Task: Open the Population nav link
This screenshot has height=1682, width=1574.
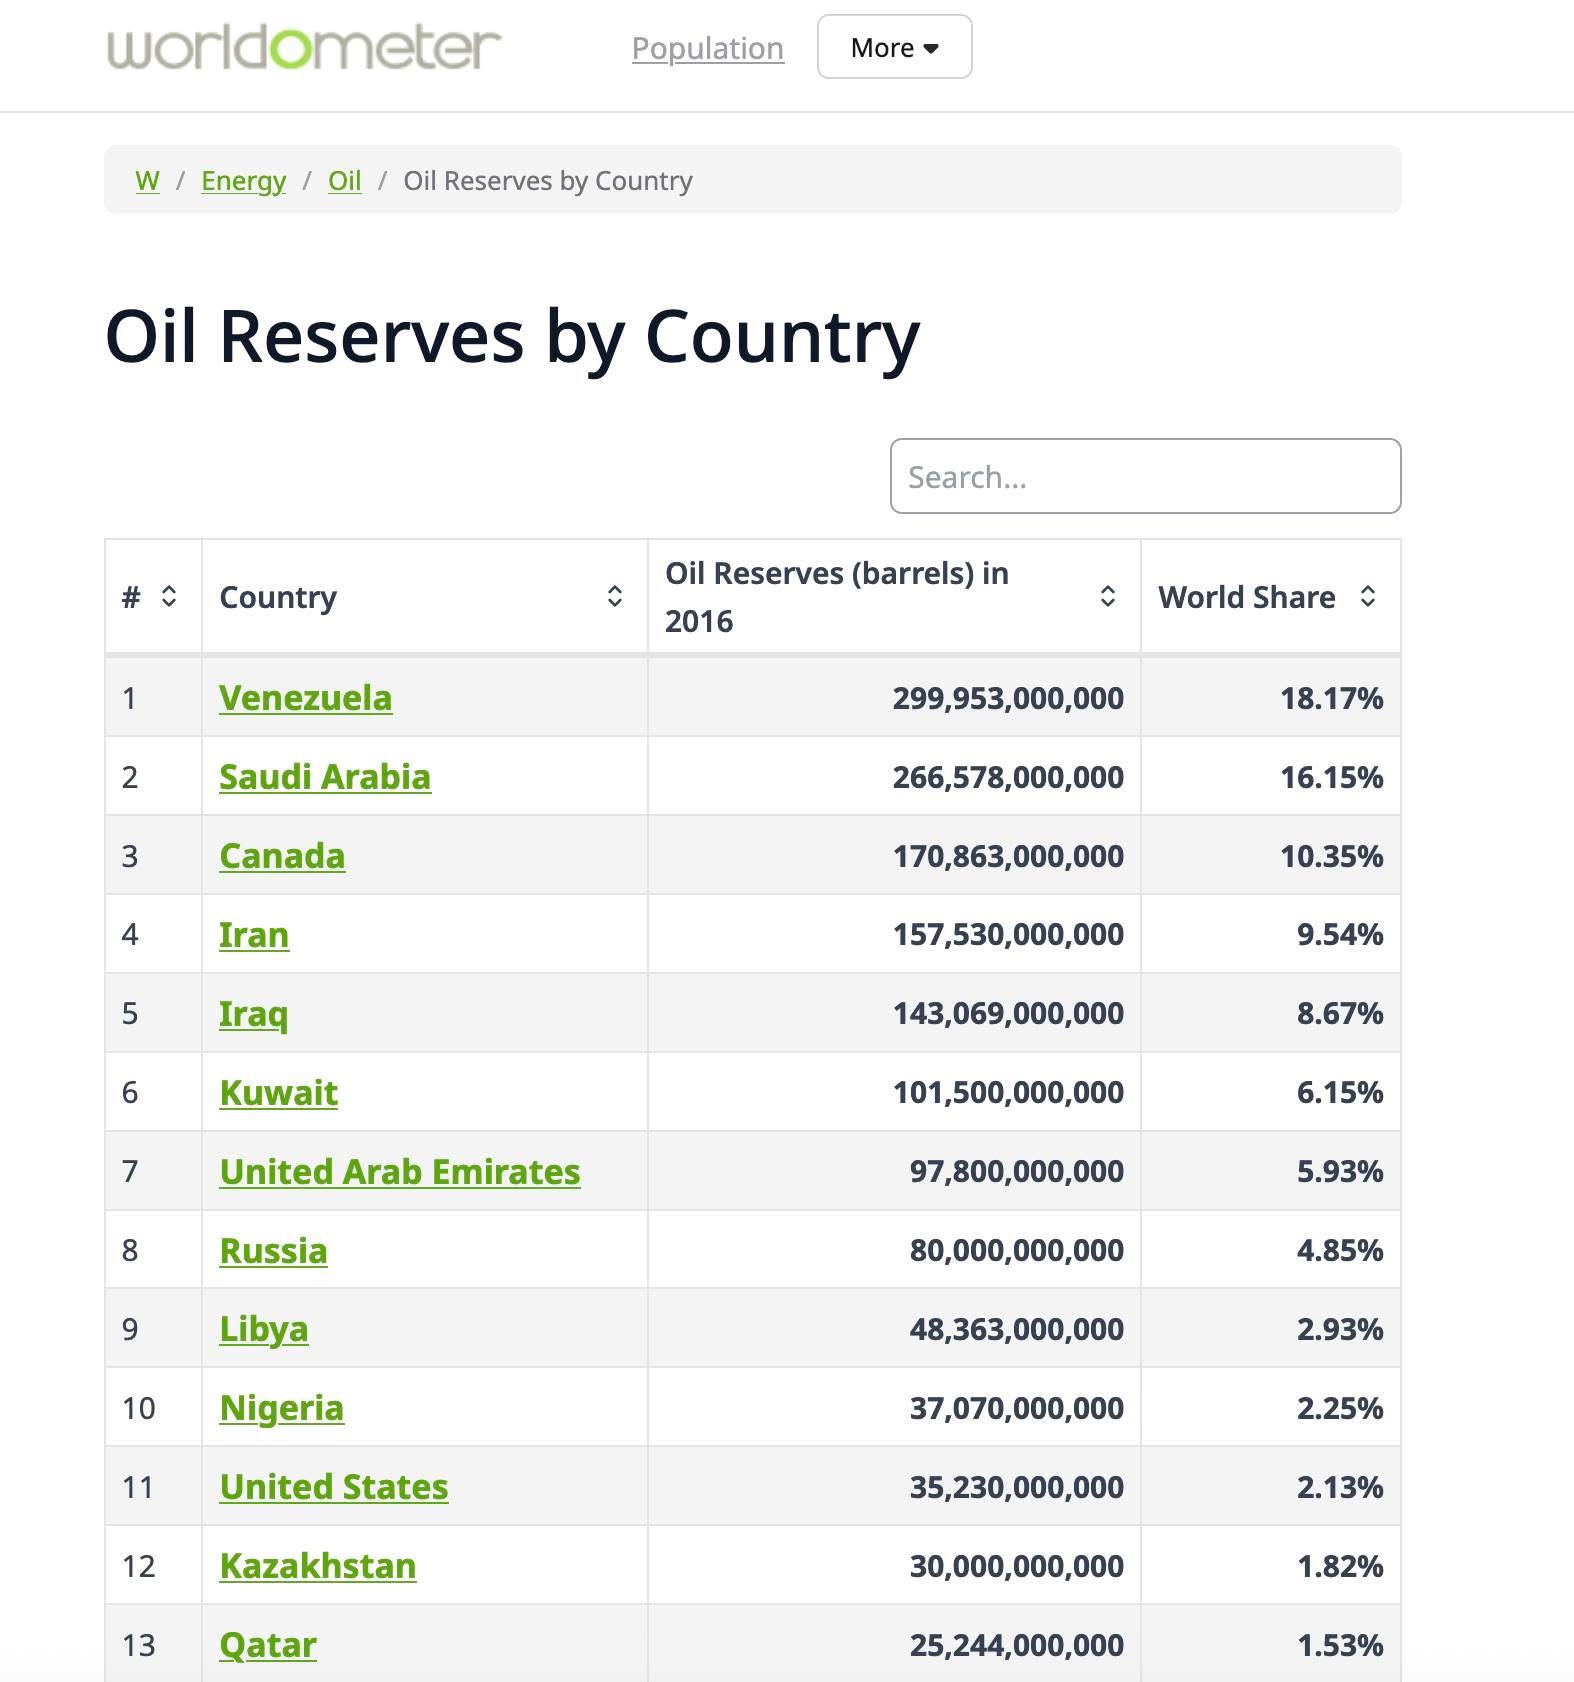Action: click(707, 48)
